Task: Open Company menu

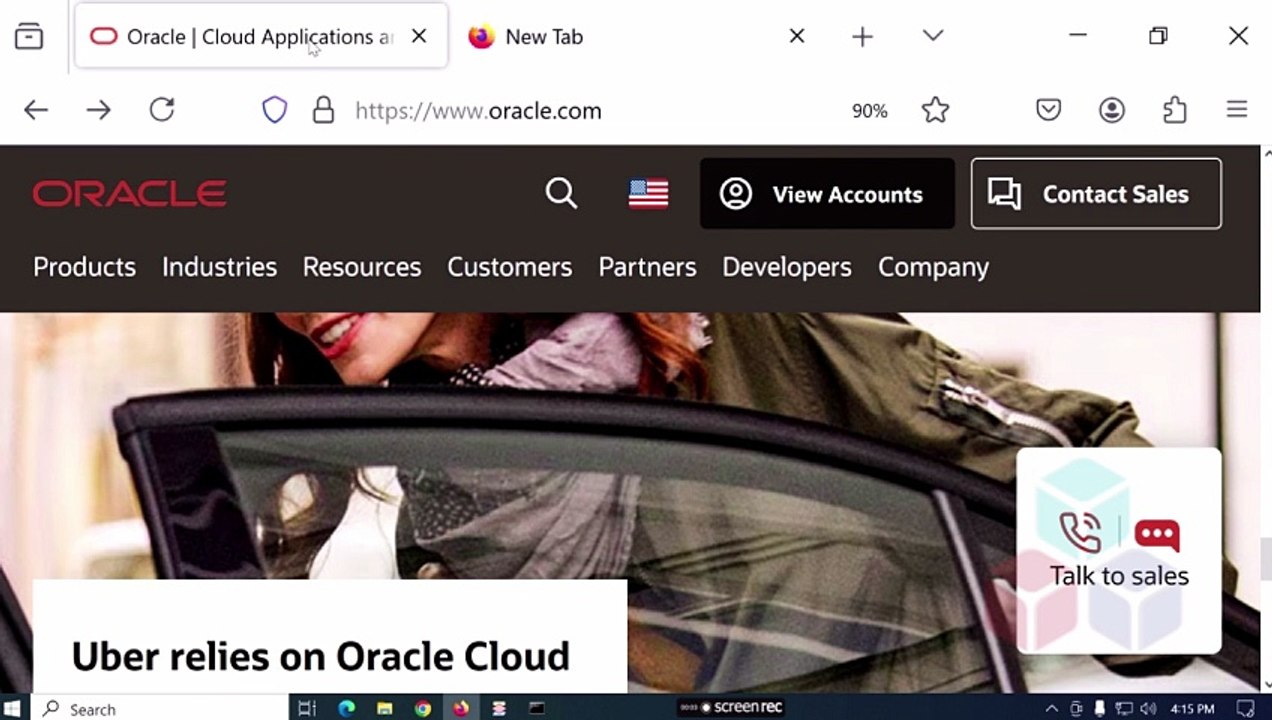Action: [933, 267]
